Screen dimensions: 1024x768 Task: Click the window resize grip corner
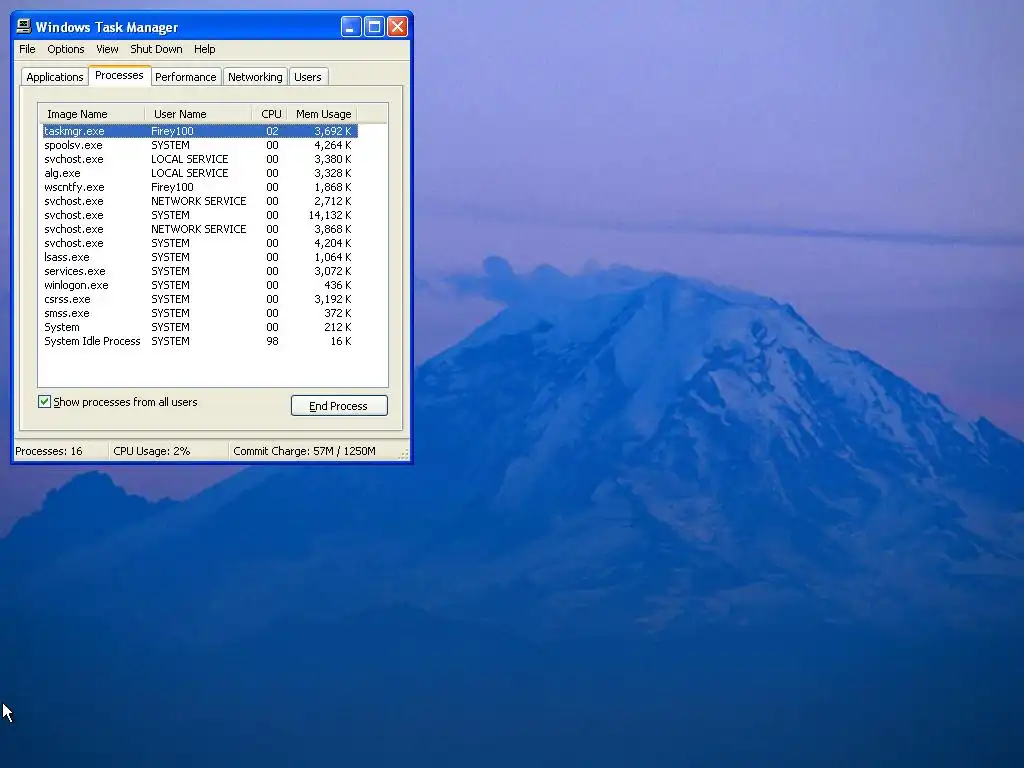404,455
